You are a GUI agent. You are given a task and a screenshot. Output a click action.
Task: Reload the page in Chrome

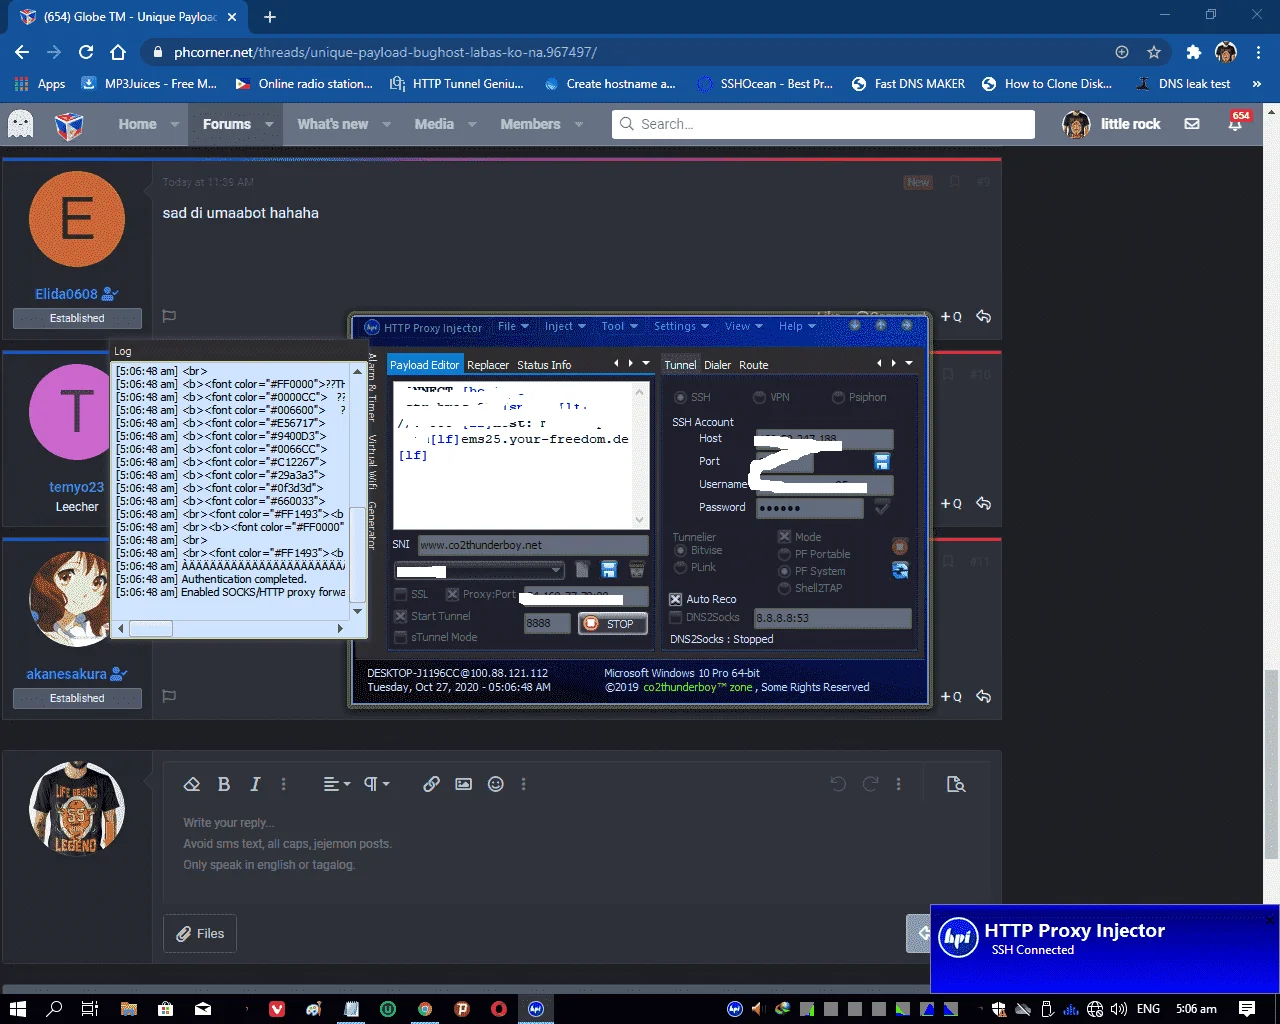(x=86, y=52)
